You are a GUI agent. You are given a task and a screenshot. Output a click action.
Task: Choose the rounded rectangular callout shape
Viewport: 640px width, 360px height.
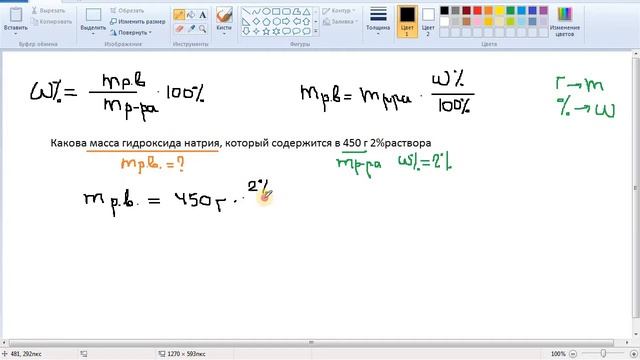[x=286, y=31]
